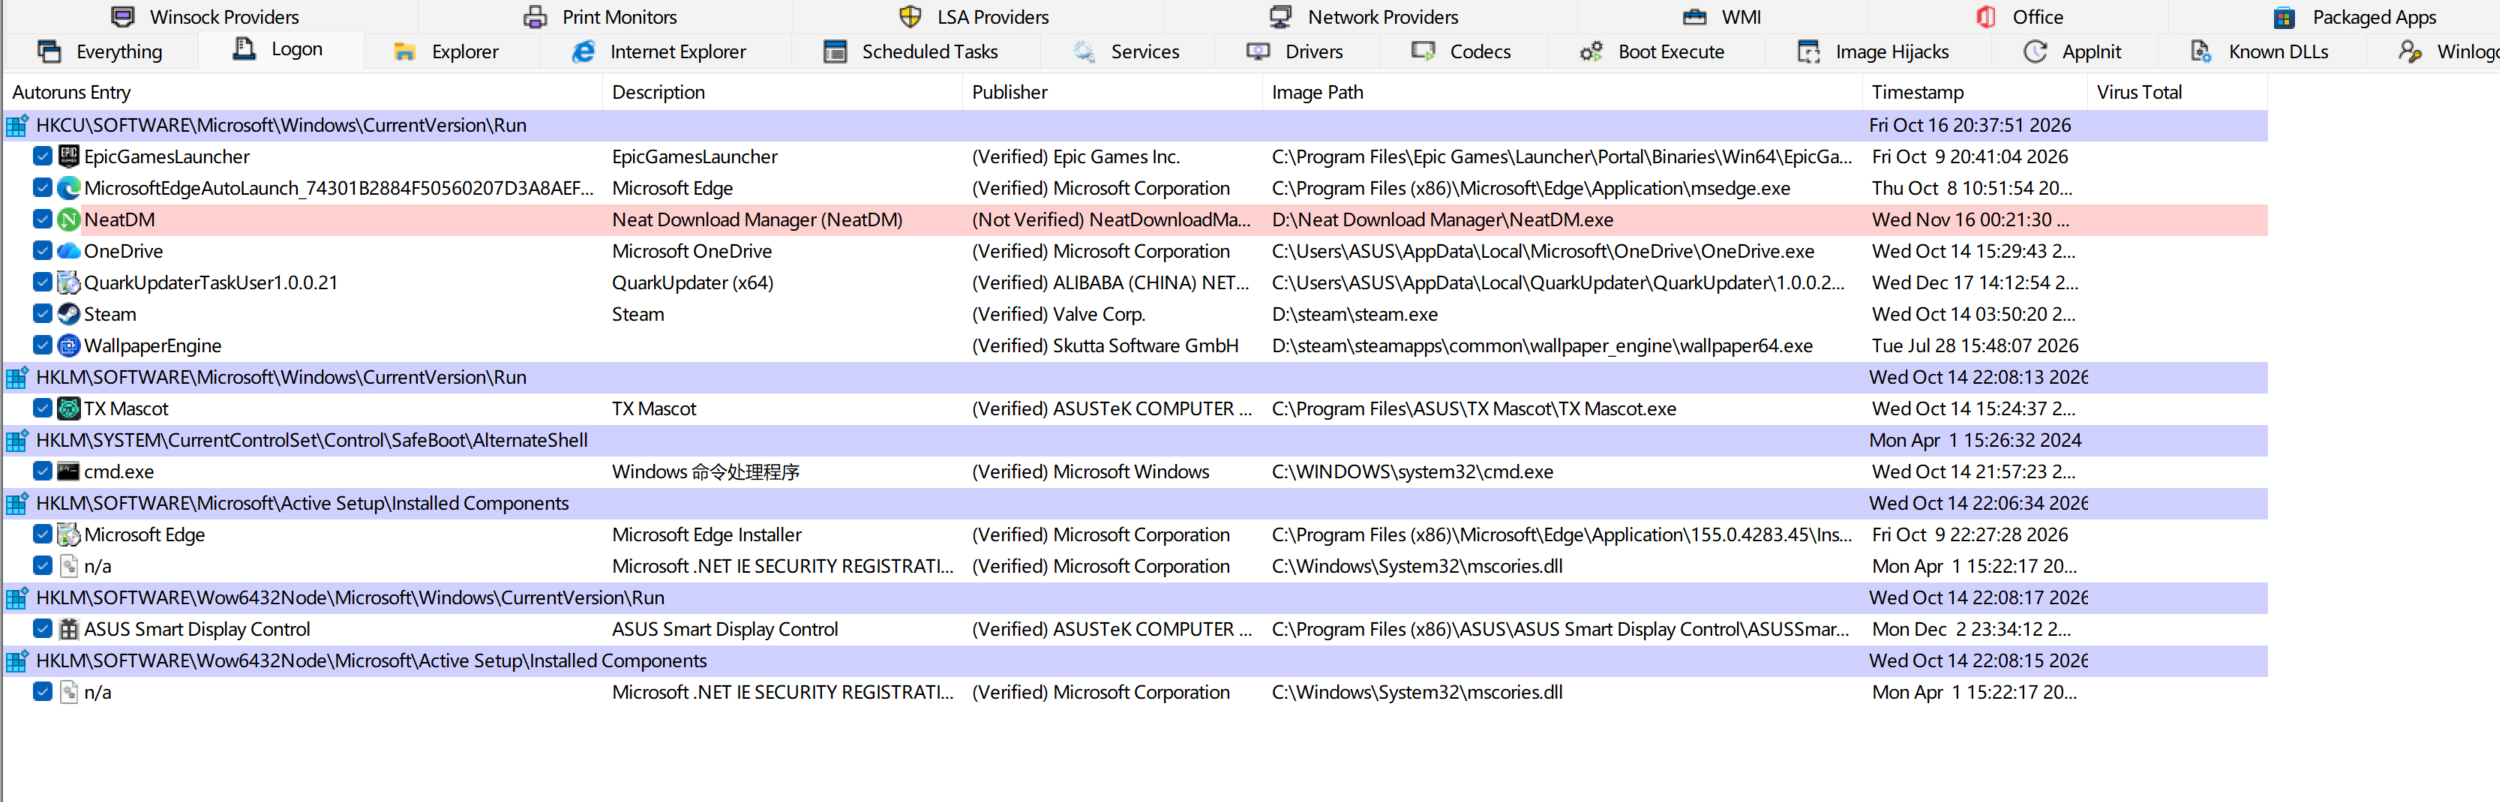
Task: Click the Winsock Providers tab icon
Action: click(123, 17)
